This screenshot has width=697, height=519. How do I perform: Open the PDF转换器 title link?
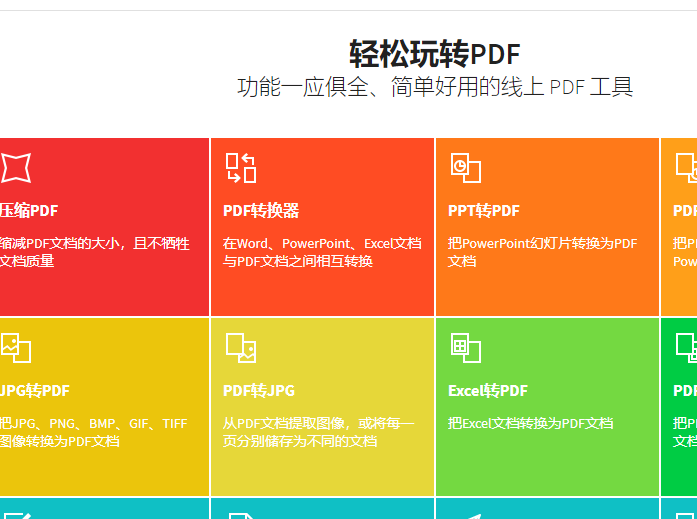click(261, 211)
